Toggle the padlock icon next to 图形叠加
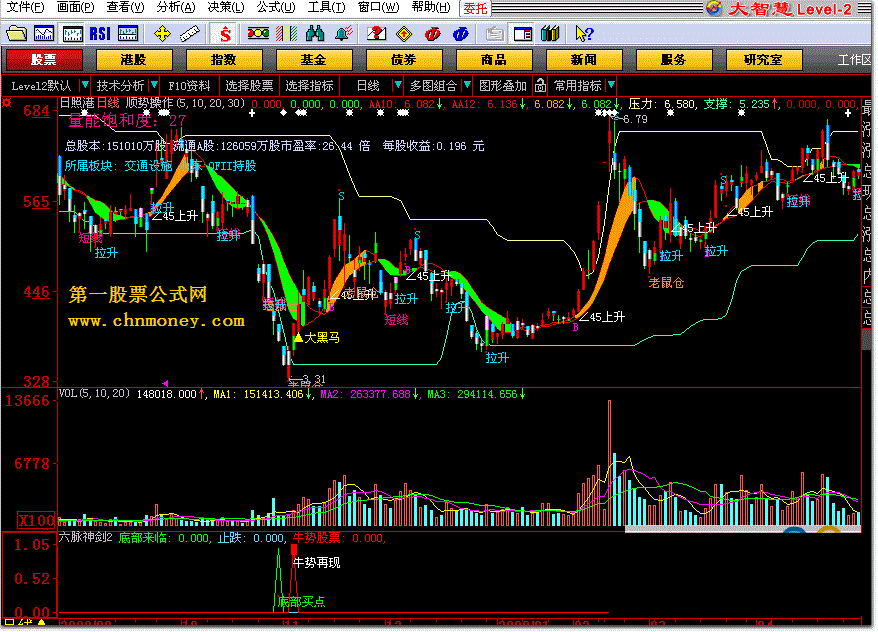878x632 pixels. click(x=540, y=86)
